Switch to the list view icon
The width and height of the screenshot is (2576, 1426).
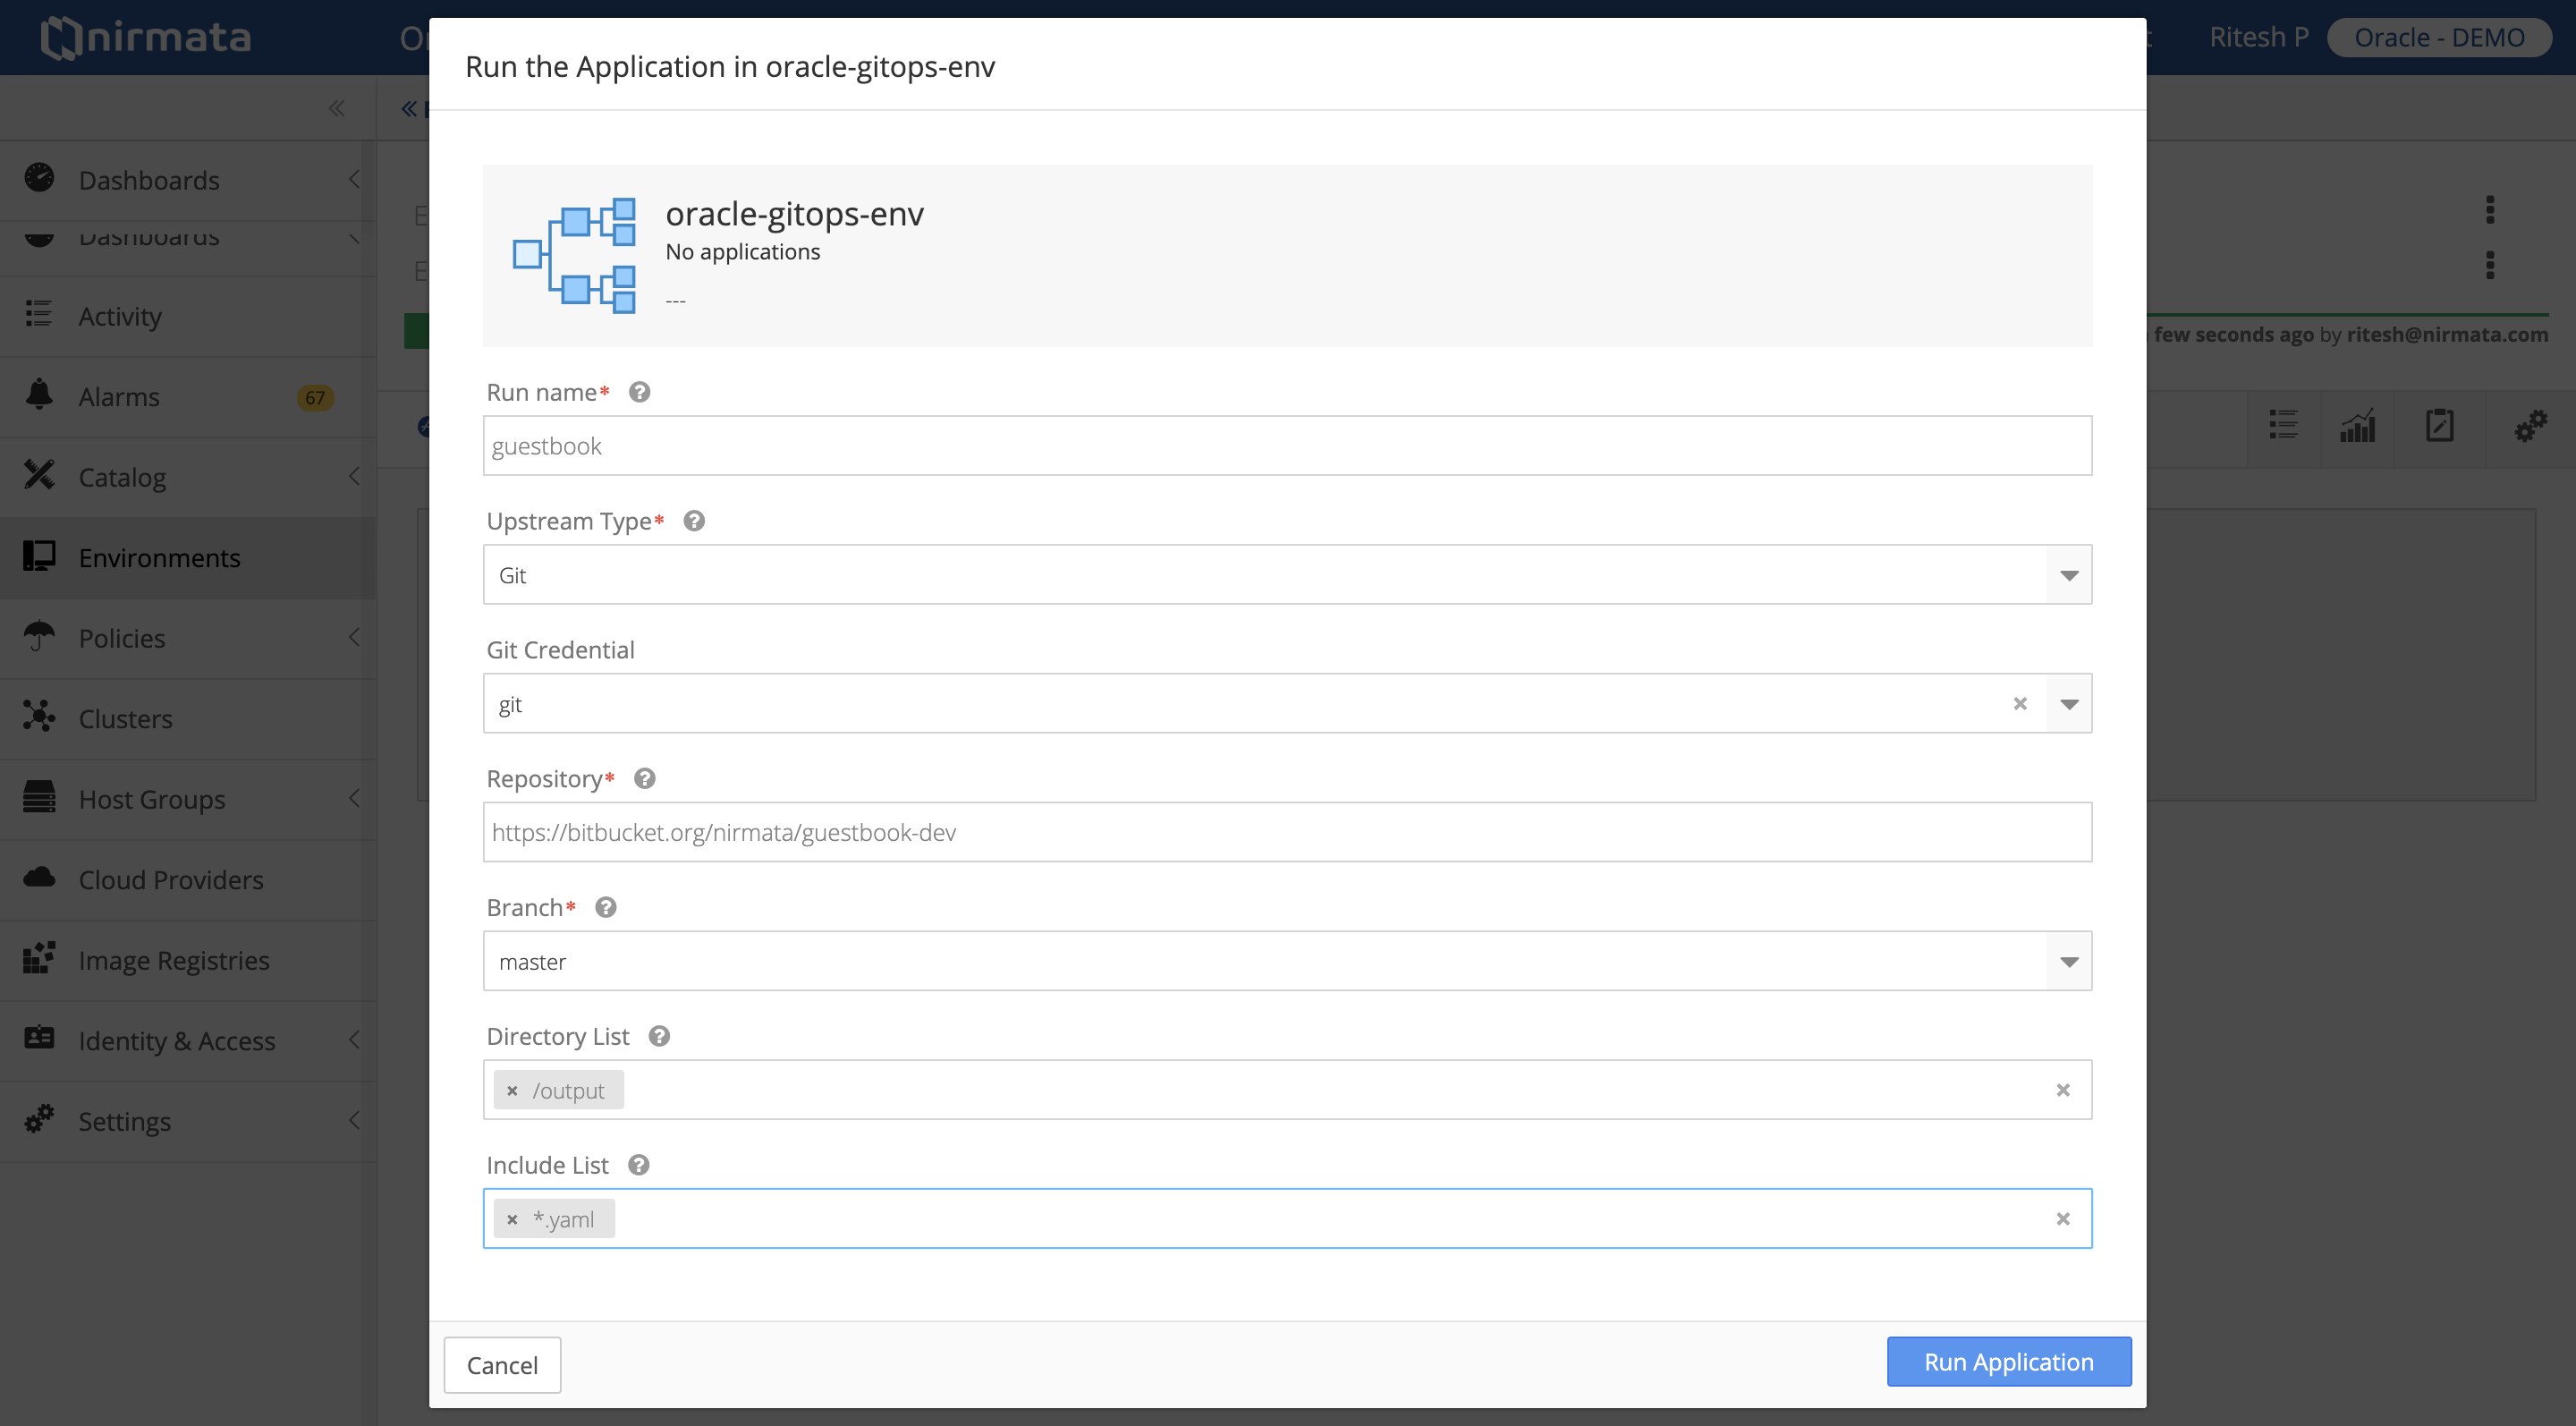[x=2284, y=427]
